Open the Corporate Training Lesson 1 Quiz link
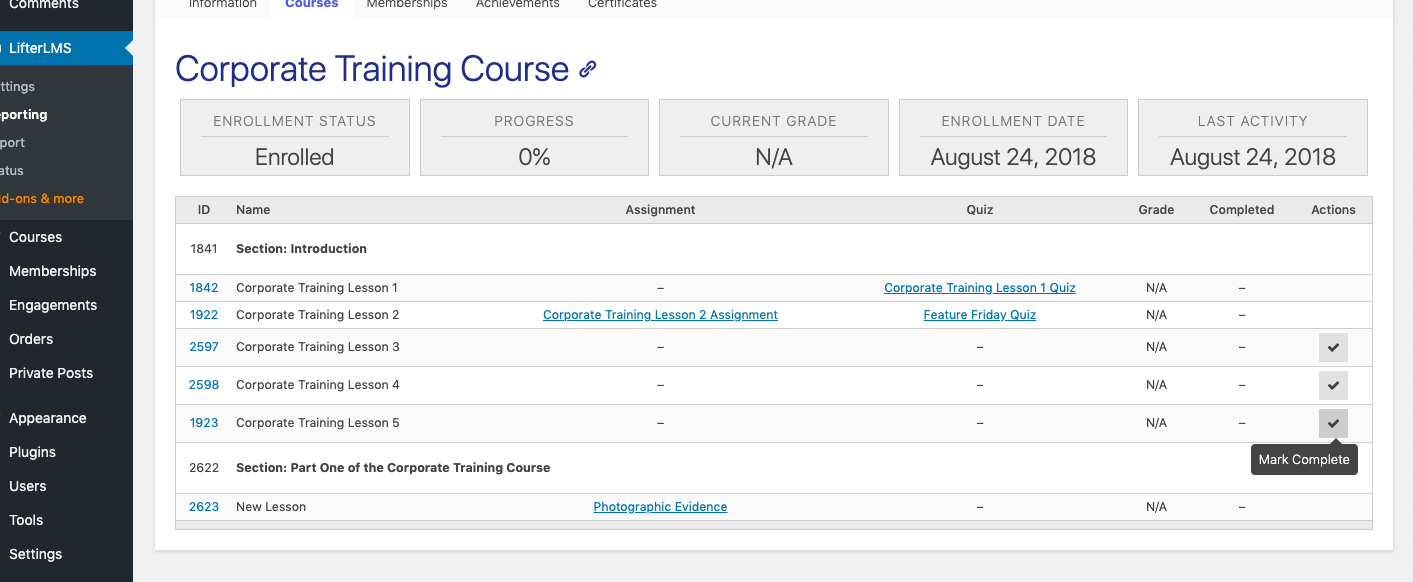Image resolution: width=1413 pixels, height=582 pixels. click(980, 288)
